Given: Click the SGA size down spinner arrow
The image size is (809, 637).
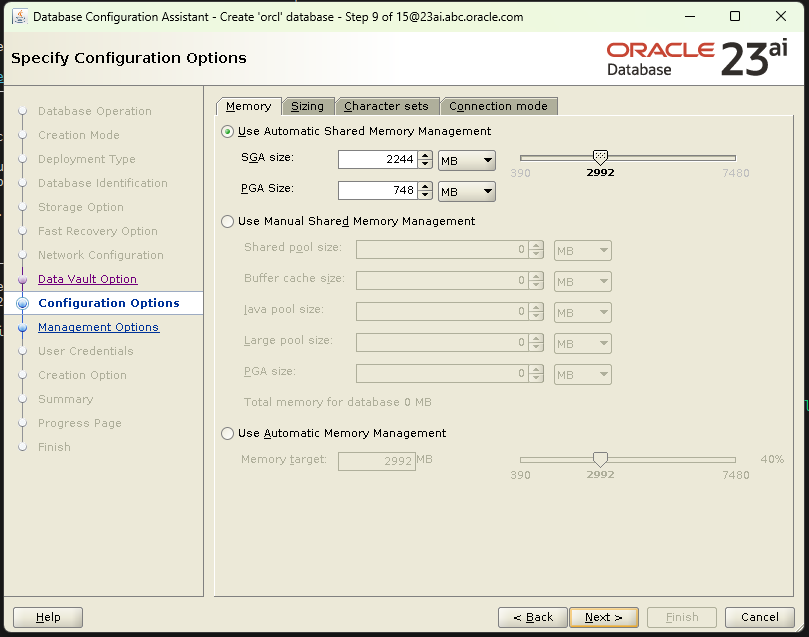Looking at the screenshot, I should click(x=425, y=165).
